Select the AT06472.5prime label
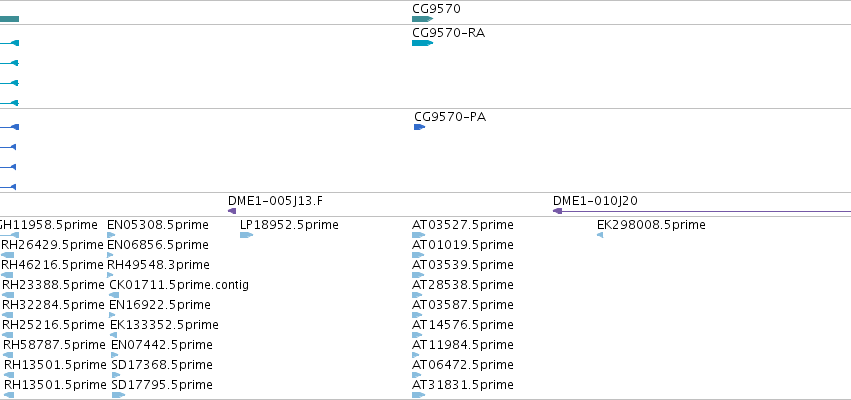 463,365
